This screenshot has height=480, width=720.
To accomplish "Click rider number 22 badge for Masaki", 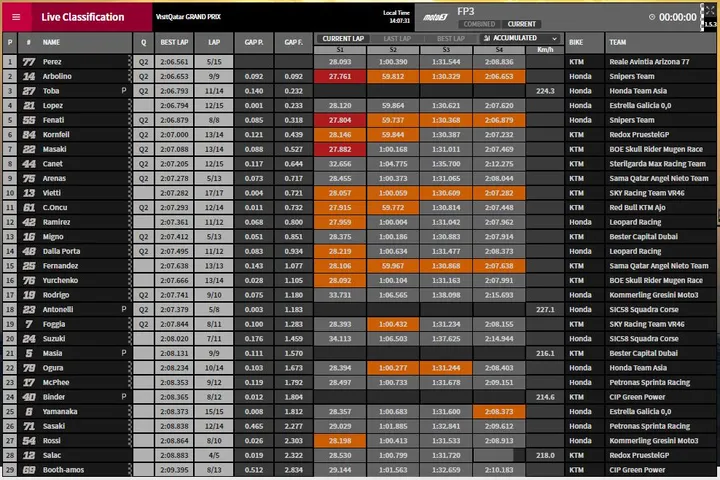I will pos(28,149).
